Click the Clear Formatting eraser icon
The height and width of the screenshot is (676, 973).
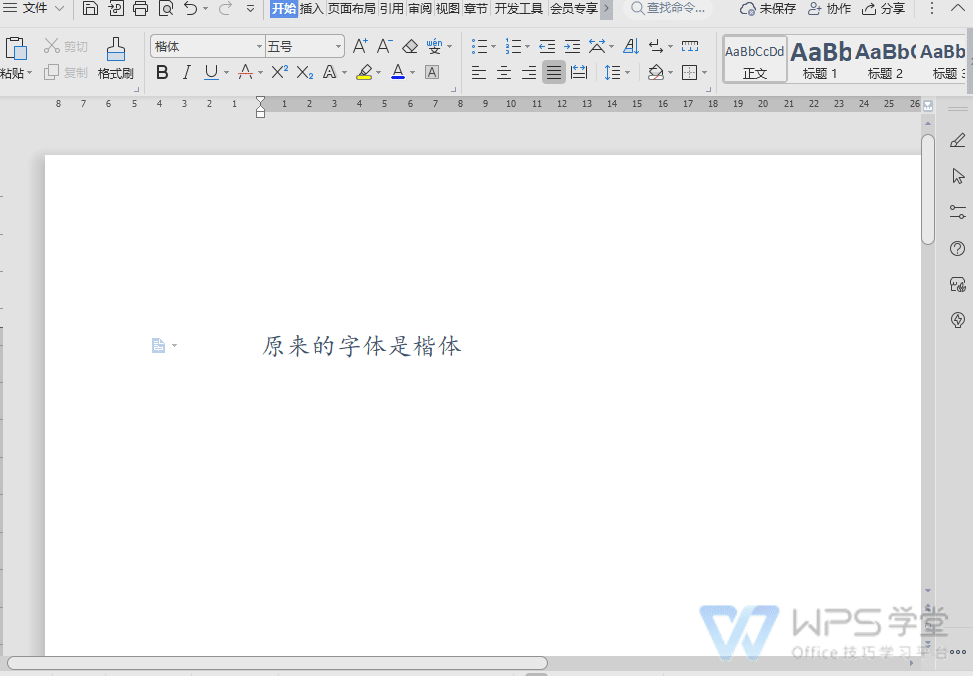[408, 45]
